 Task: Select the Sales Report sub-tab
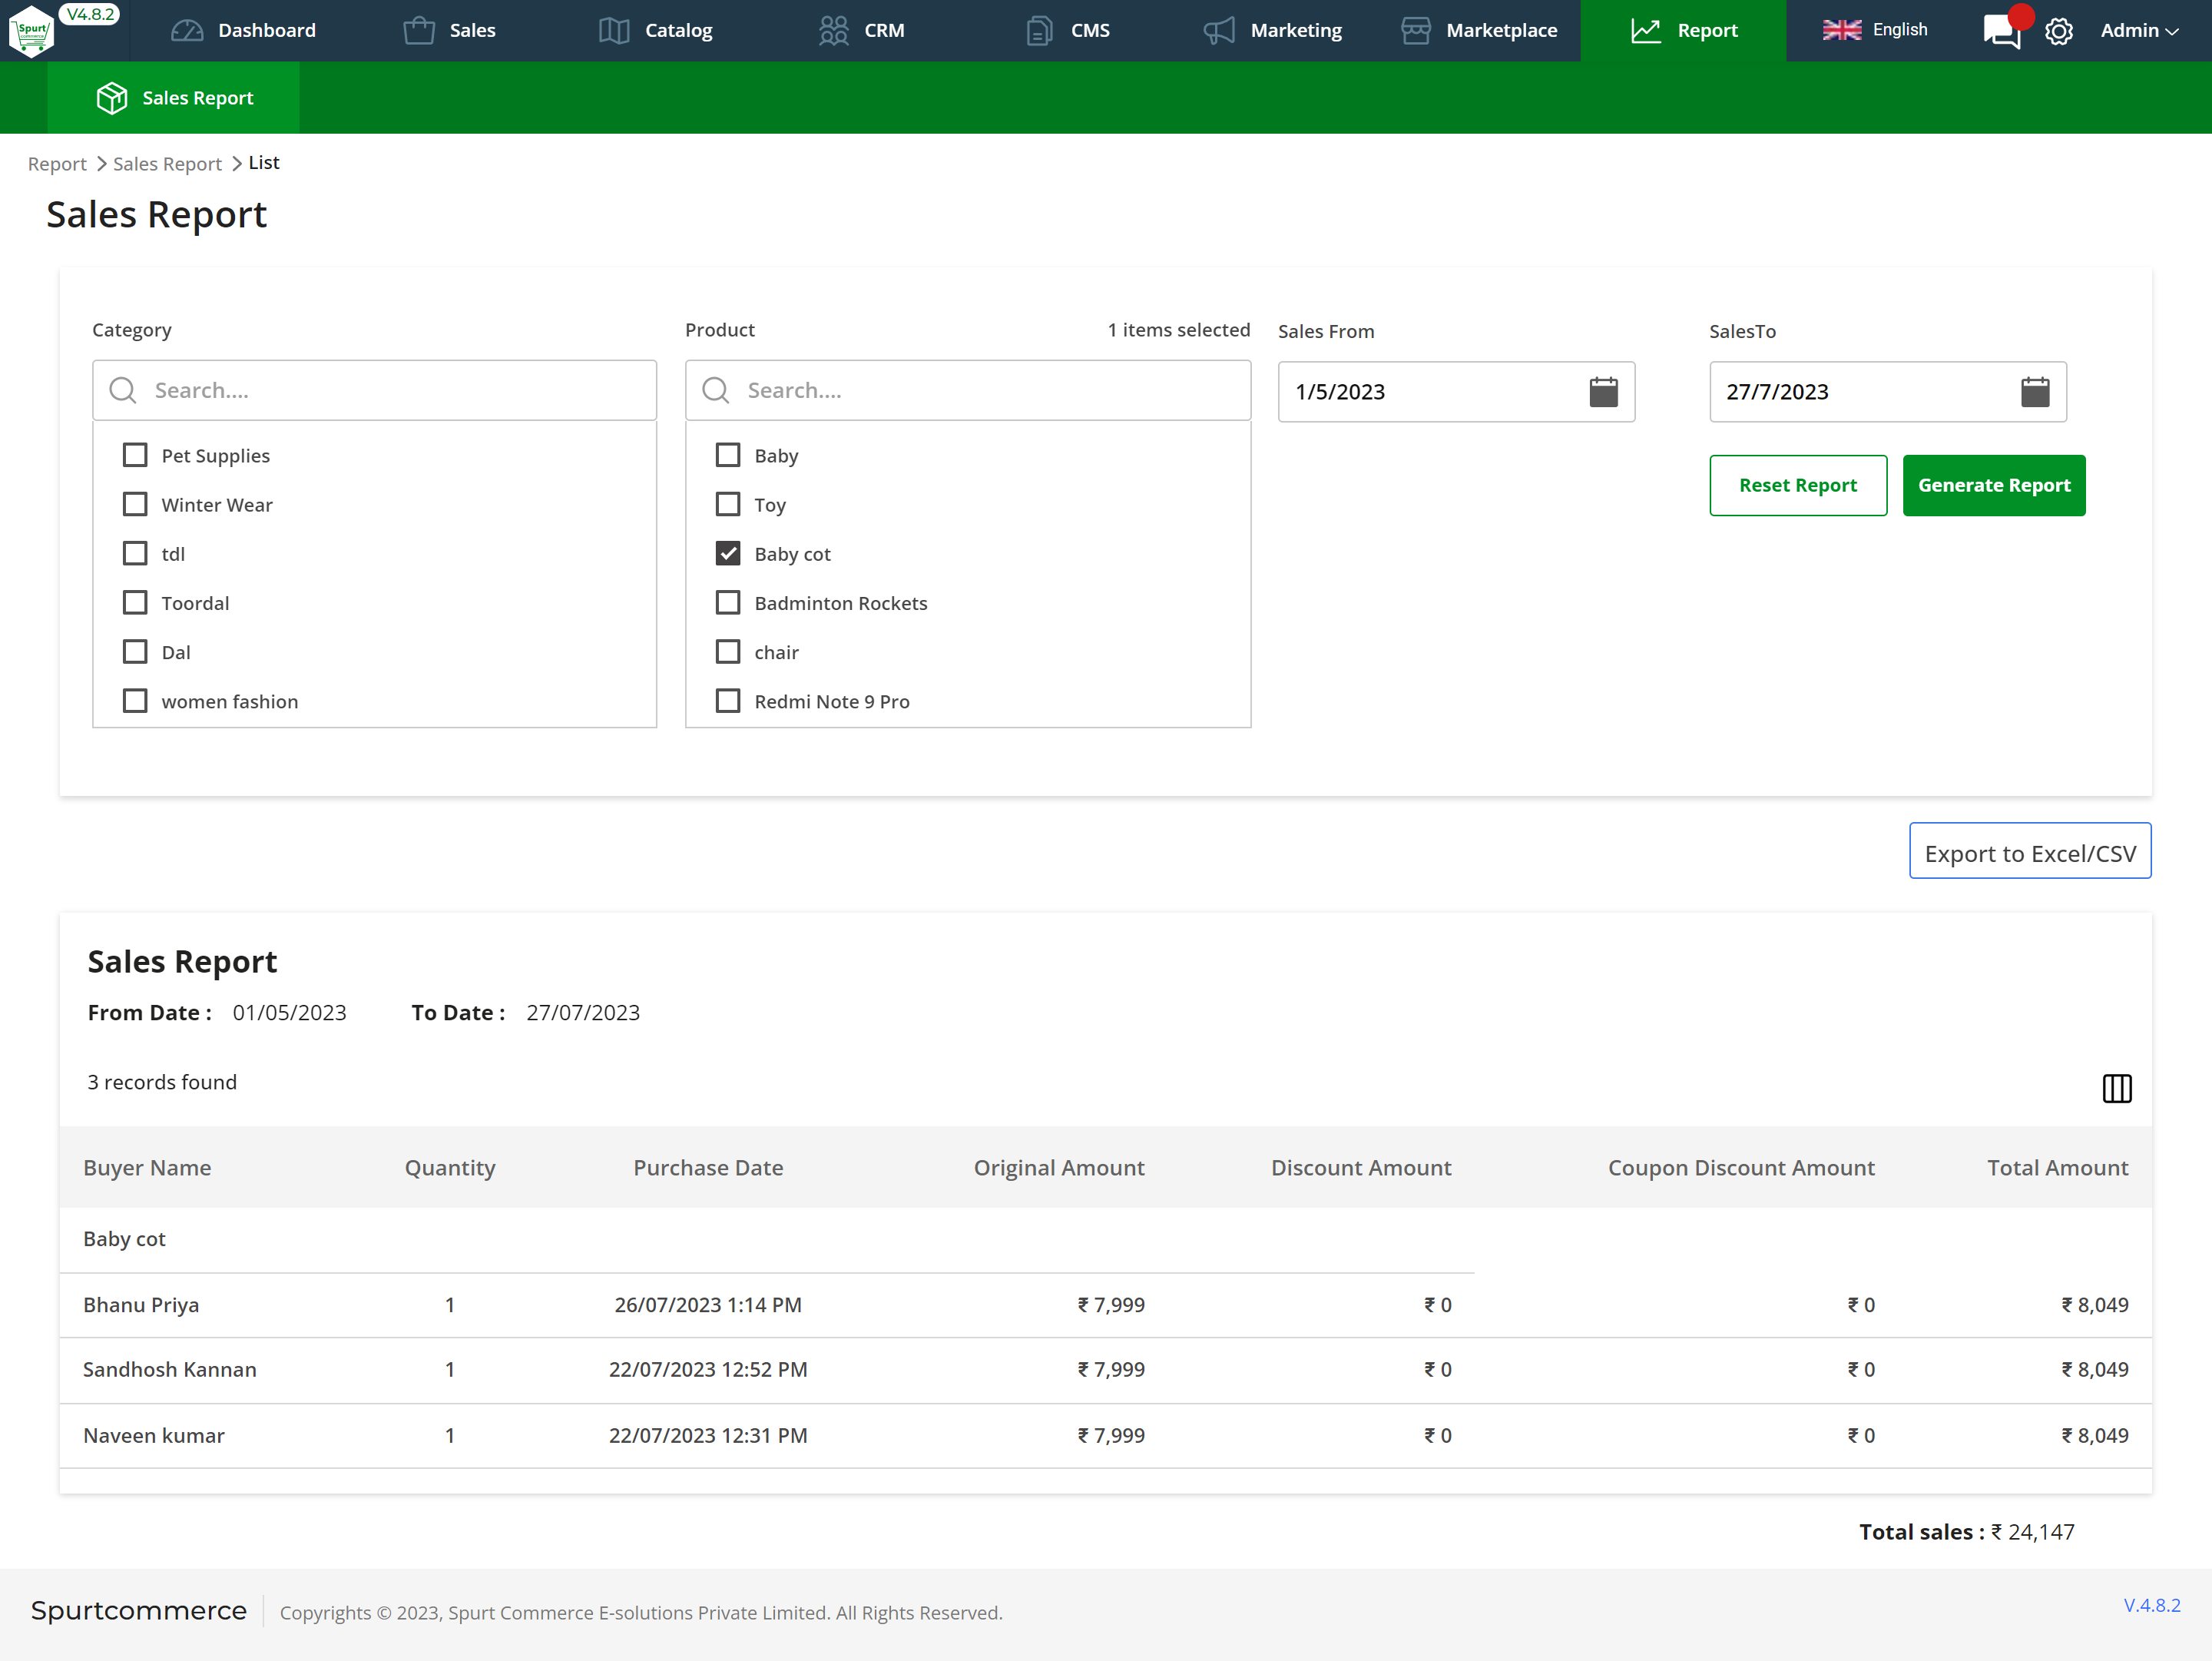point(174,98)
